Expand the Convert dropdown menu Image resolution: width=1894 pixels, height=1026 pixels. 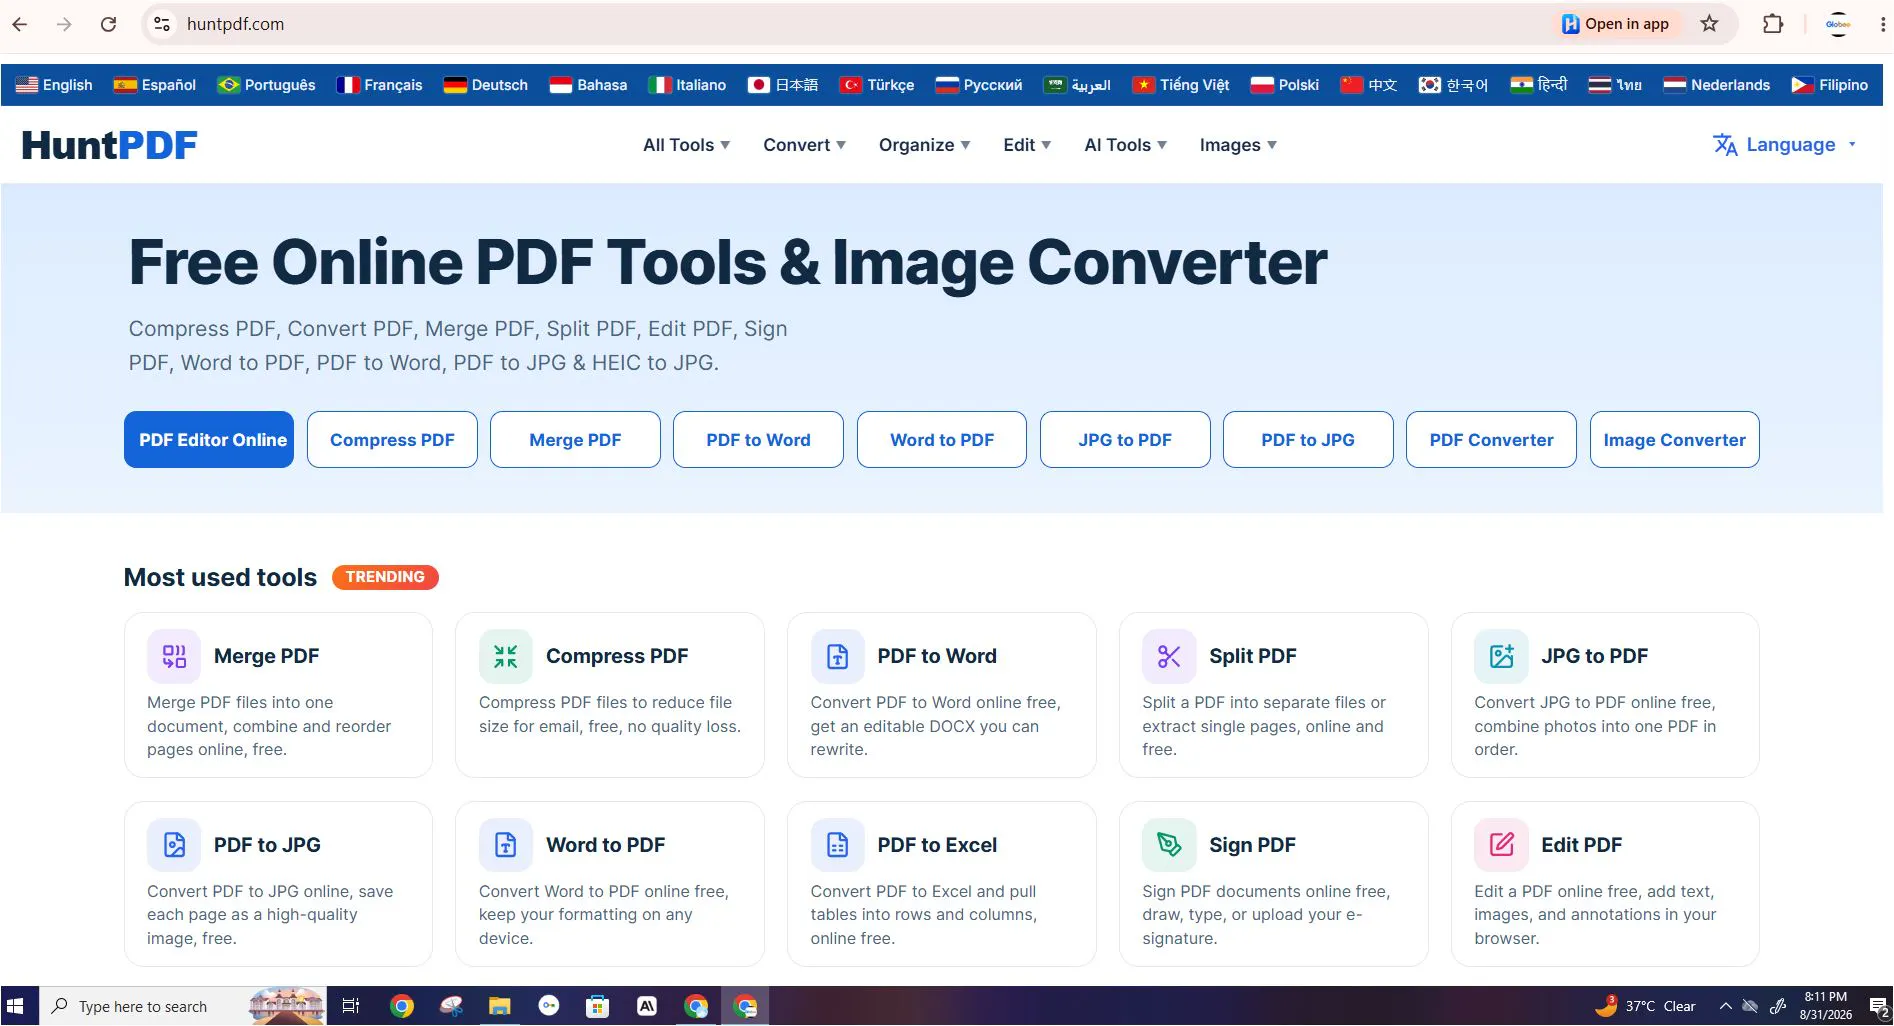click(804, 145)
